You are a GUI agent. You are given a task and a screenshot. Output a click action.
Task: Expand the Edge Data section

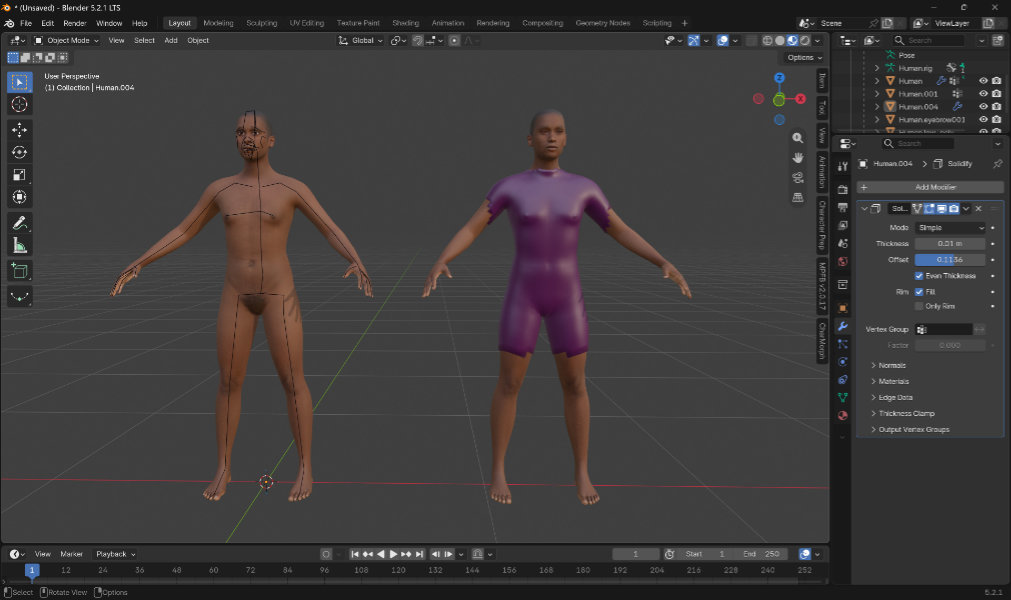pos(895,398)
